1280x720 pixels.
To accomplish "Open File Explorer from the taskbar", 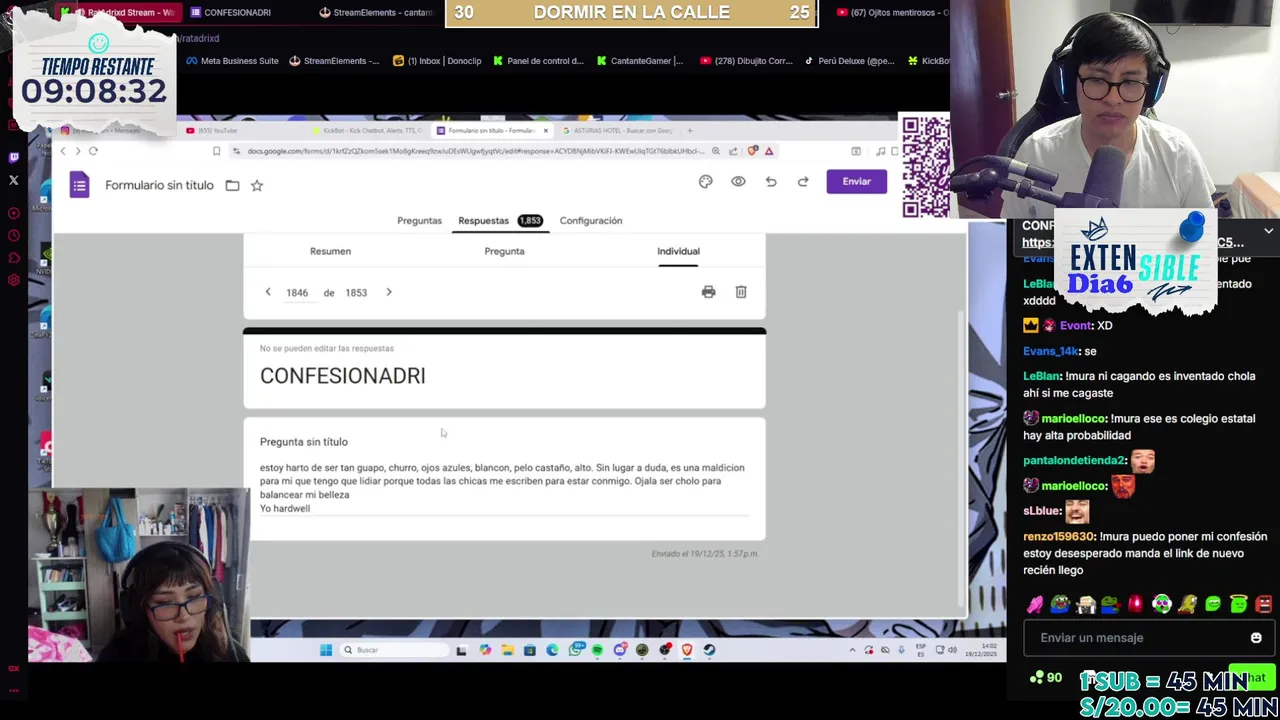I will (x=507, y=650).
